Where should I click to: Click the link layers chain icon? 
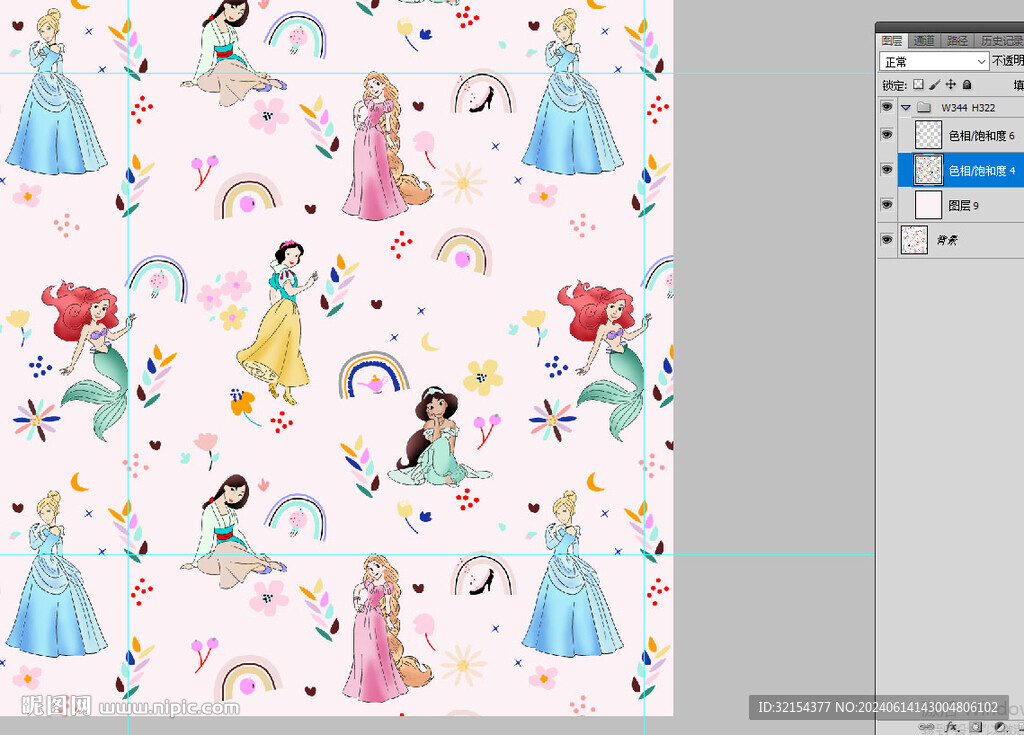pyautogui.click(x=926, y=727)
